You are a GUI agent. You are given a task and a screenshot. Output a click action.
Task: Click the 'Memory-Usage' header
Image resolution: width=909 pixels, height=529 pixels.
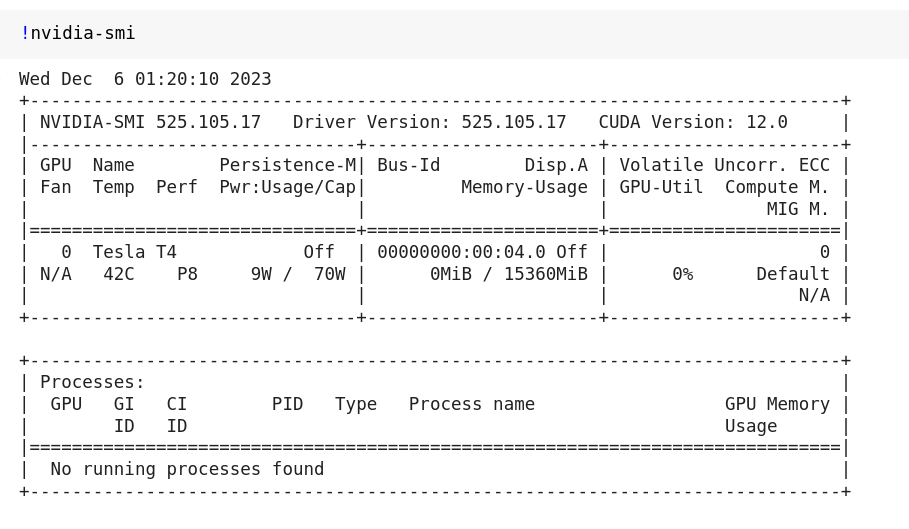pyautogui.click(x=525, y=187)
